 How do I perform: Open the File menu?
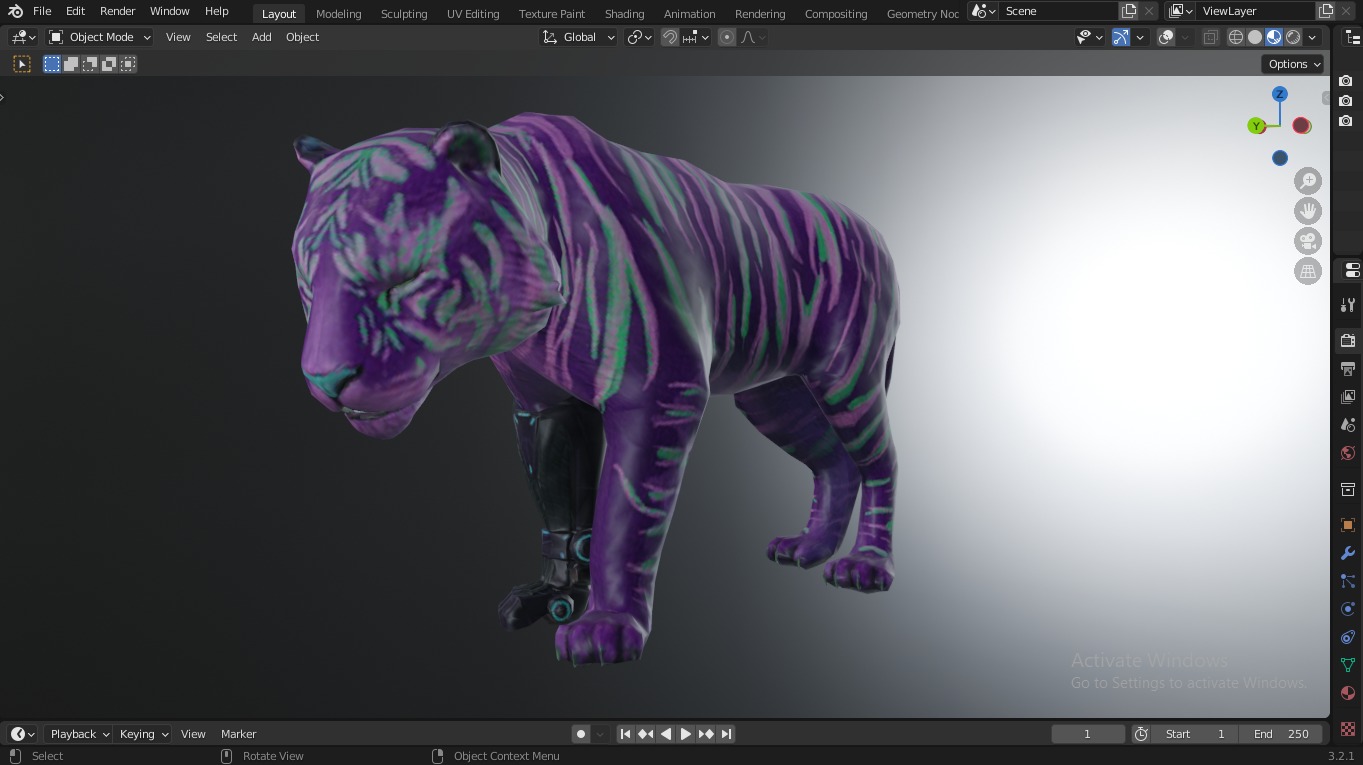(42, 11)
